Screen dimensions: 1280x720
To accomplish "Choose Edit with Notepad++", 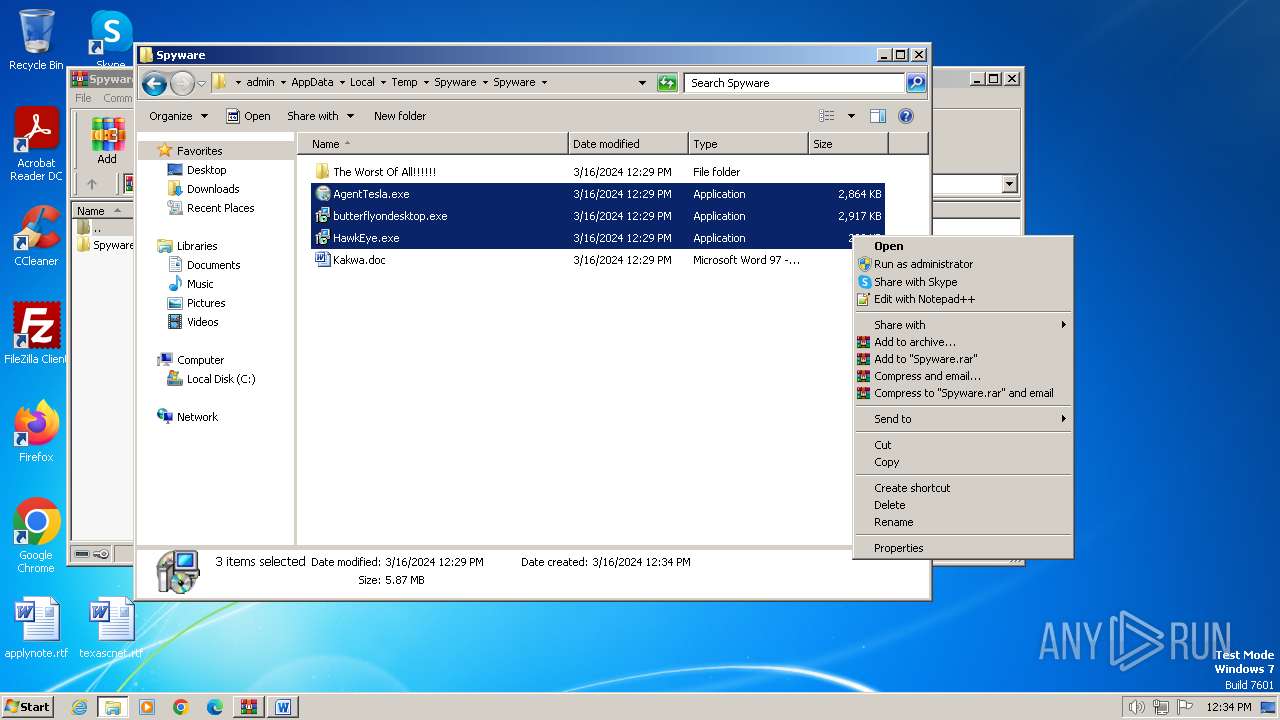I will (963, 299).
